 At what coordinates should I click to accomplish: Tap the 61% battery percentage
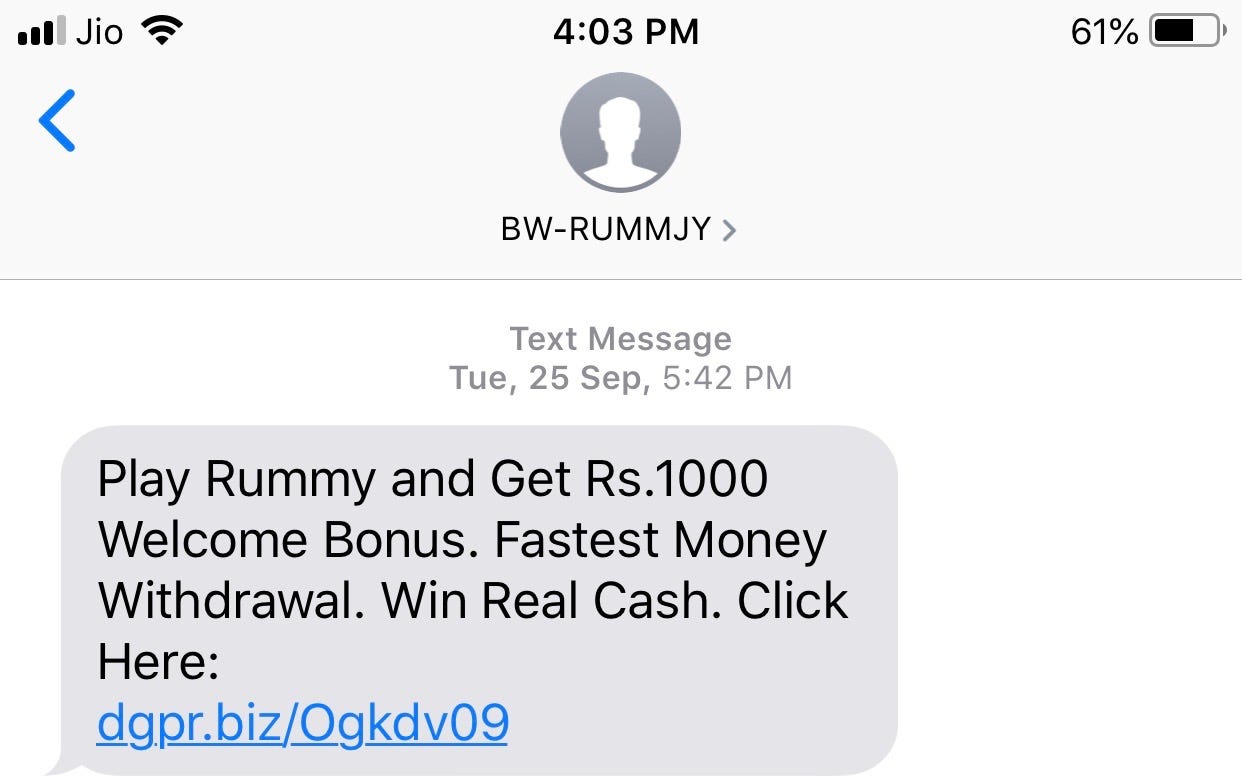1104,32
